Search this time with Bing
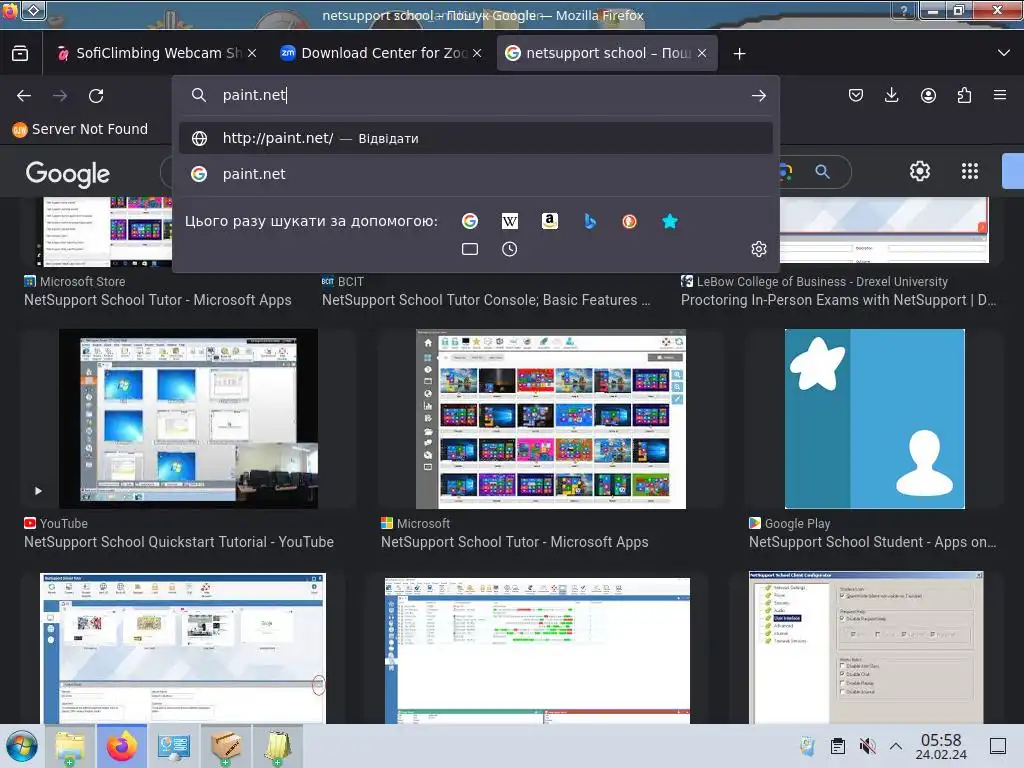This screenshot has width=1024, height=768. pos(590,221)
